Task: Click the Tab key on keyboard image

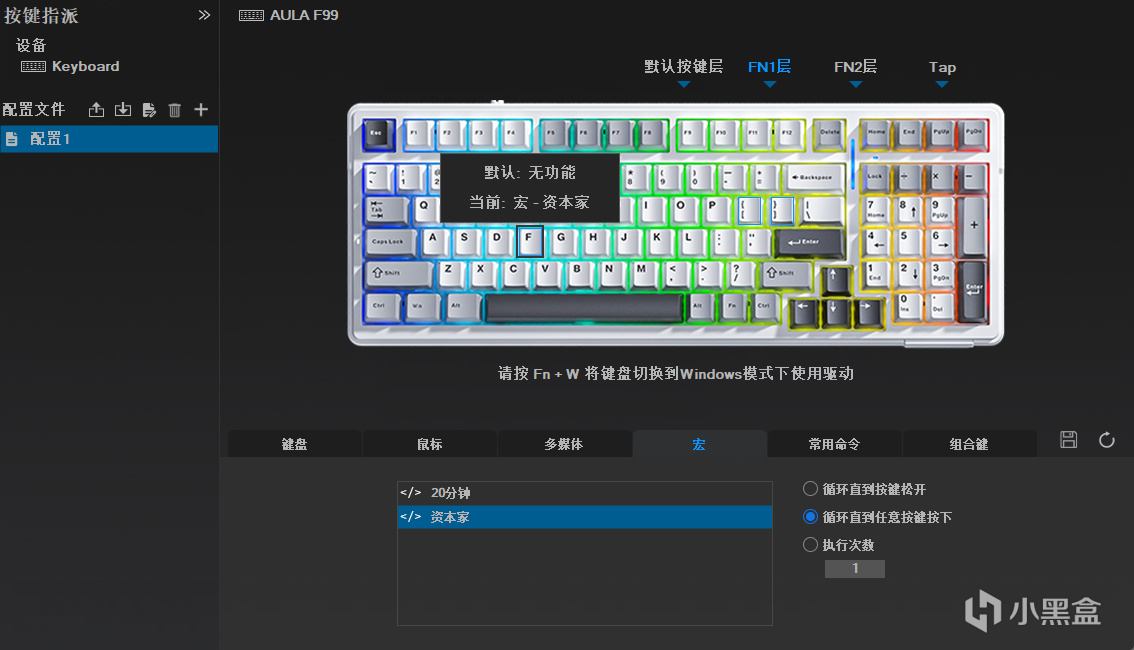Action: (x=384, y=210)
